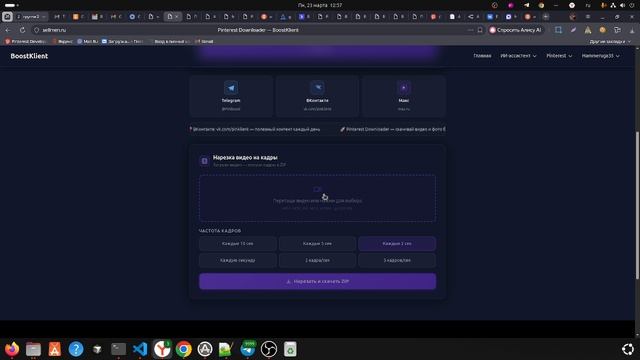Open the Help dock icon
Screen dimensions: 640x360
tap(76, 349)
